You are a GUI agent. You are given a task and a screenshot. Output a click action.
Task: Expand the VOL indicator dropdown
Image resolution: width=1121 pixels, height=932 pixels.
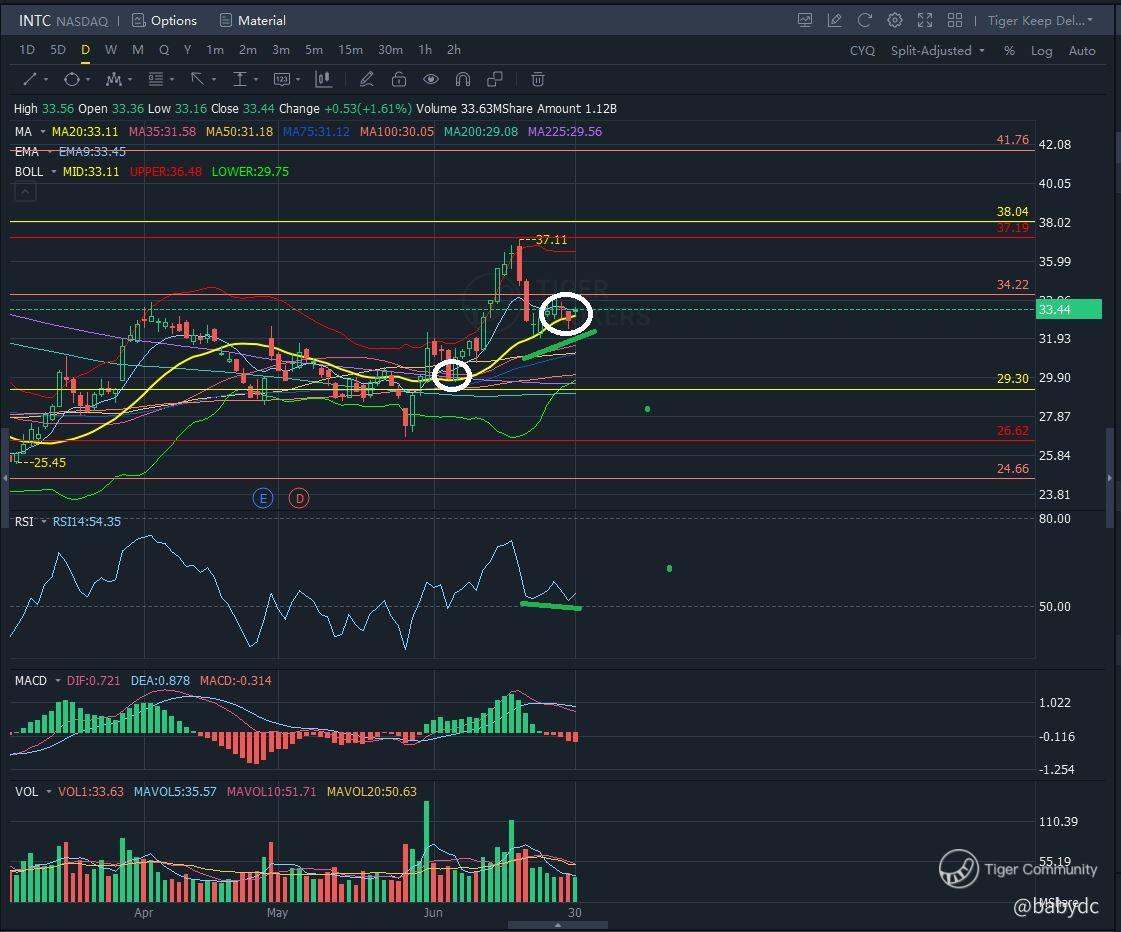tap(49, 791)
